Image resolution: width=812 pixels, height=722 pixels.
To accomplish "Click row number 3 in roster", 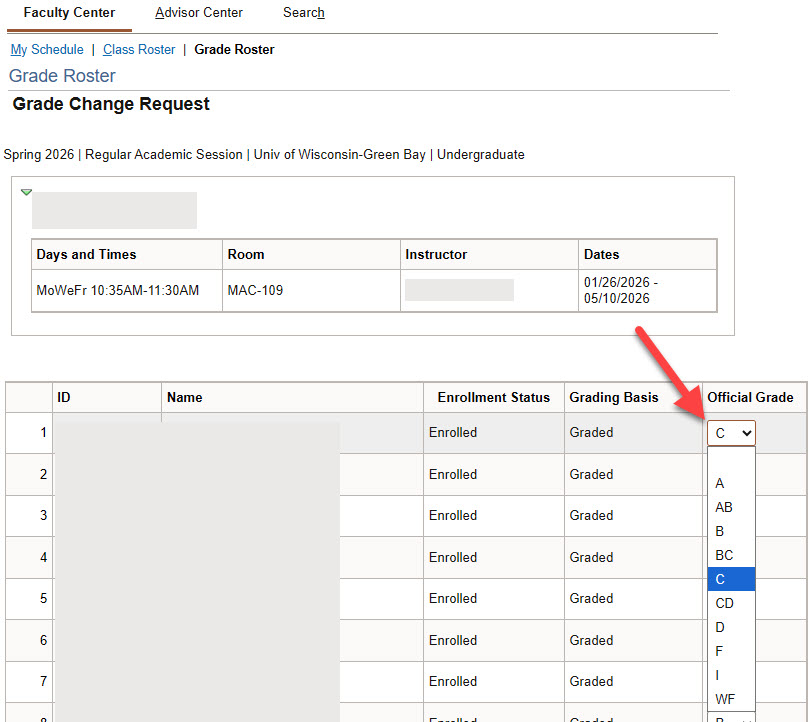I will pyautogui.click(x=44, y=515).
